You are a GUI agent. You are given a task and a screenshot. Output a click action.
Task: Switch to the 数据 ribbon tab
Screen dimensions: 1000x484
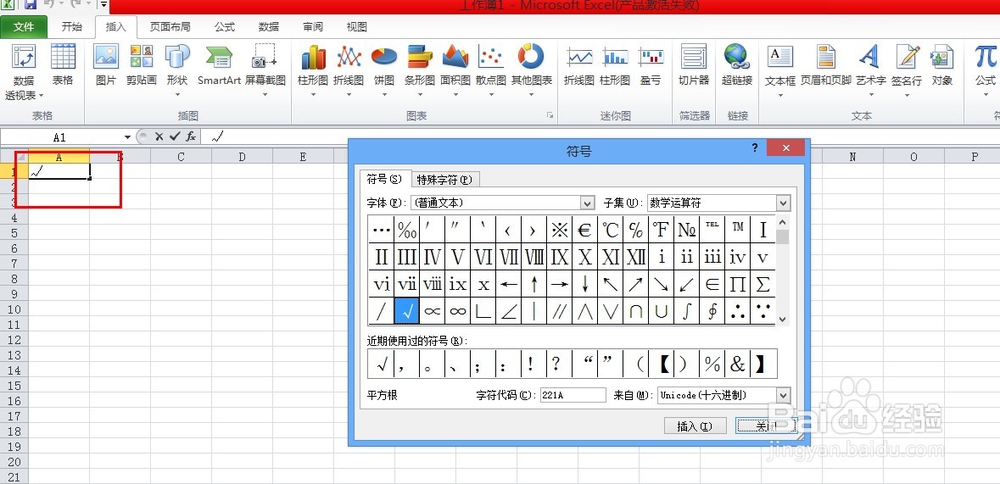pos(268,27)
